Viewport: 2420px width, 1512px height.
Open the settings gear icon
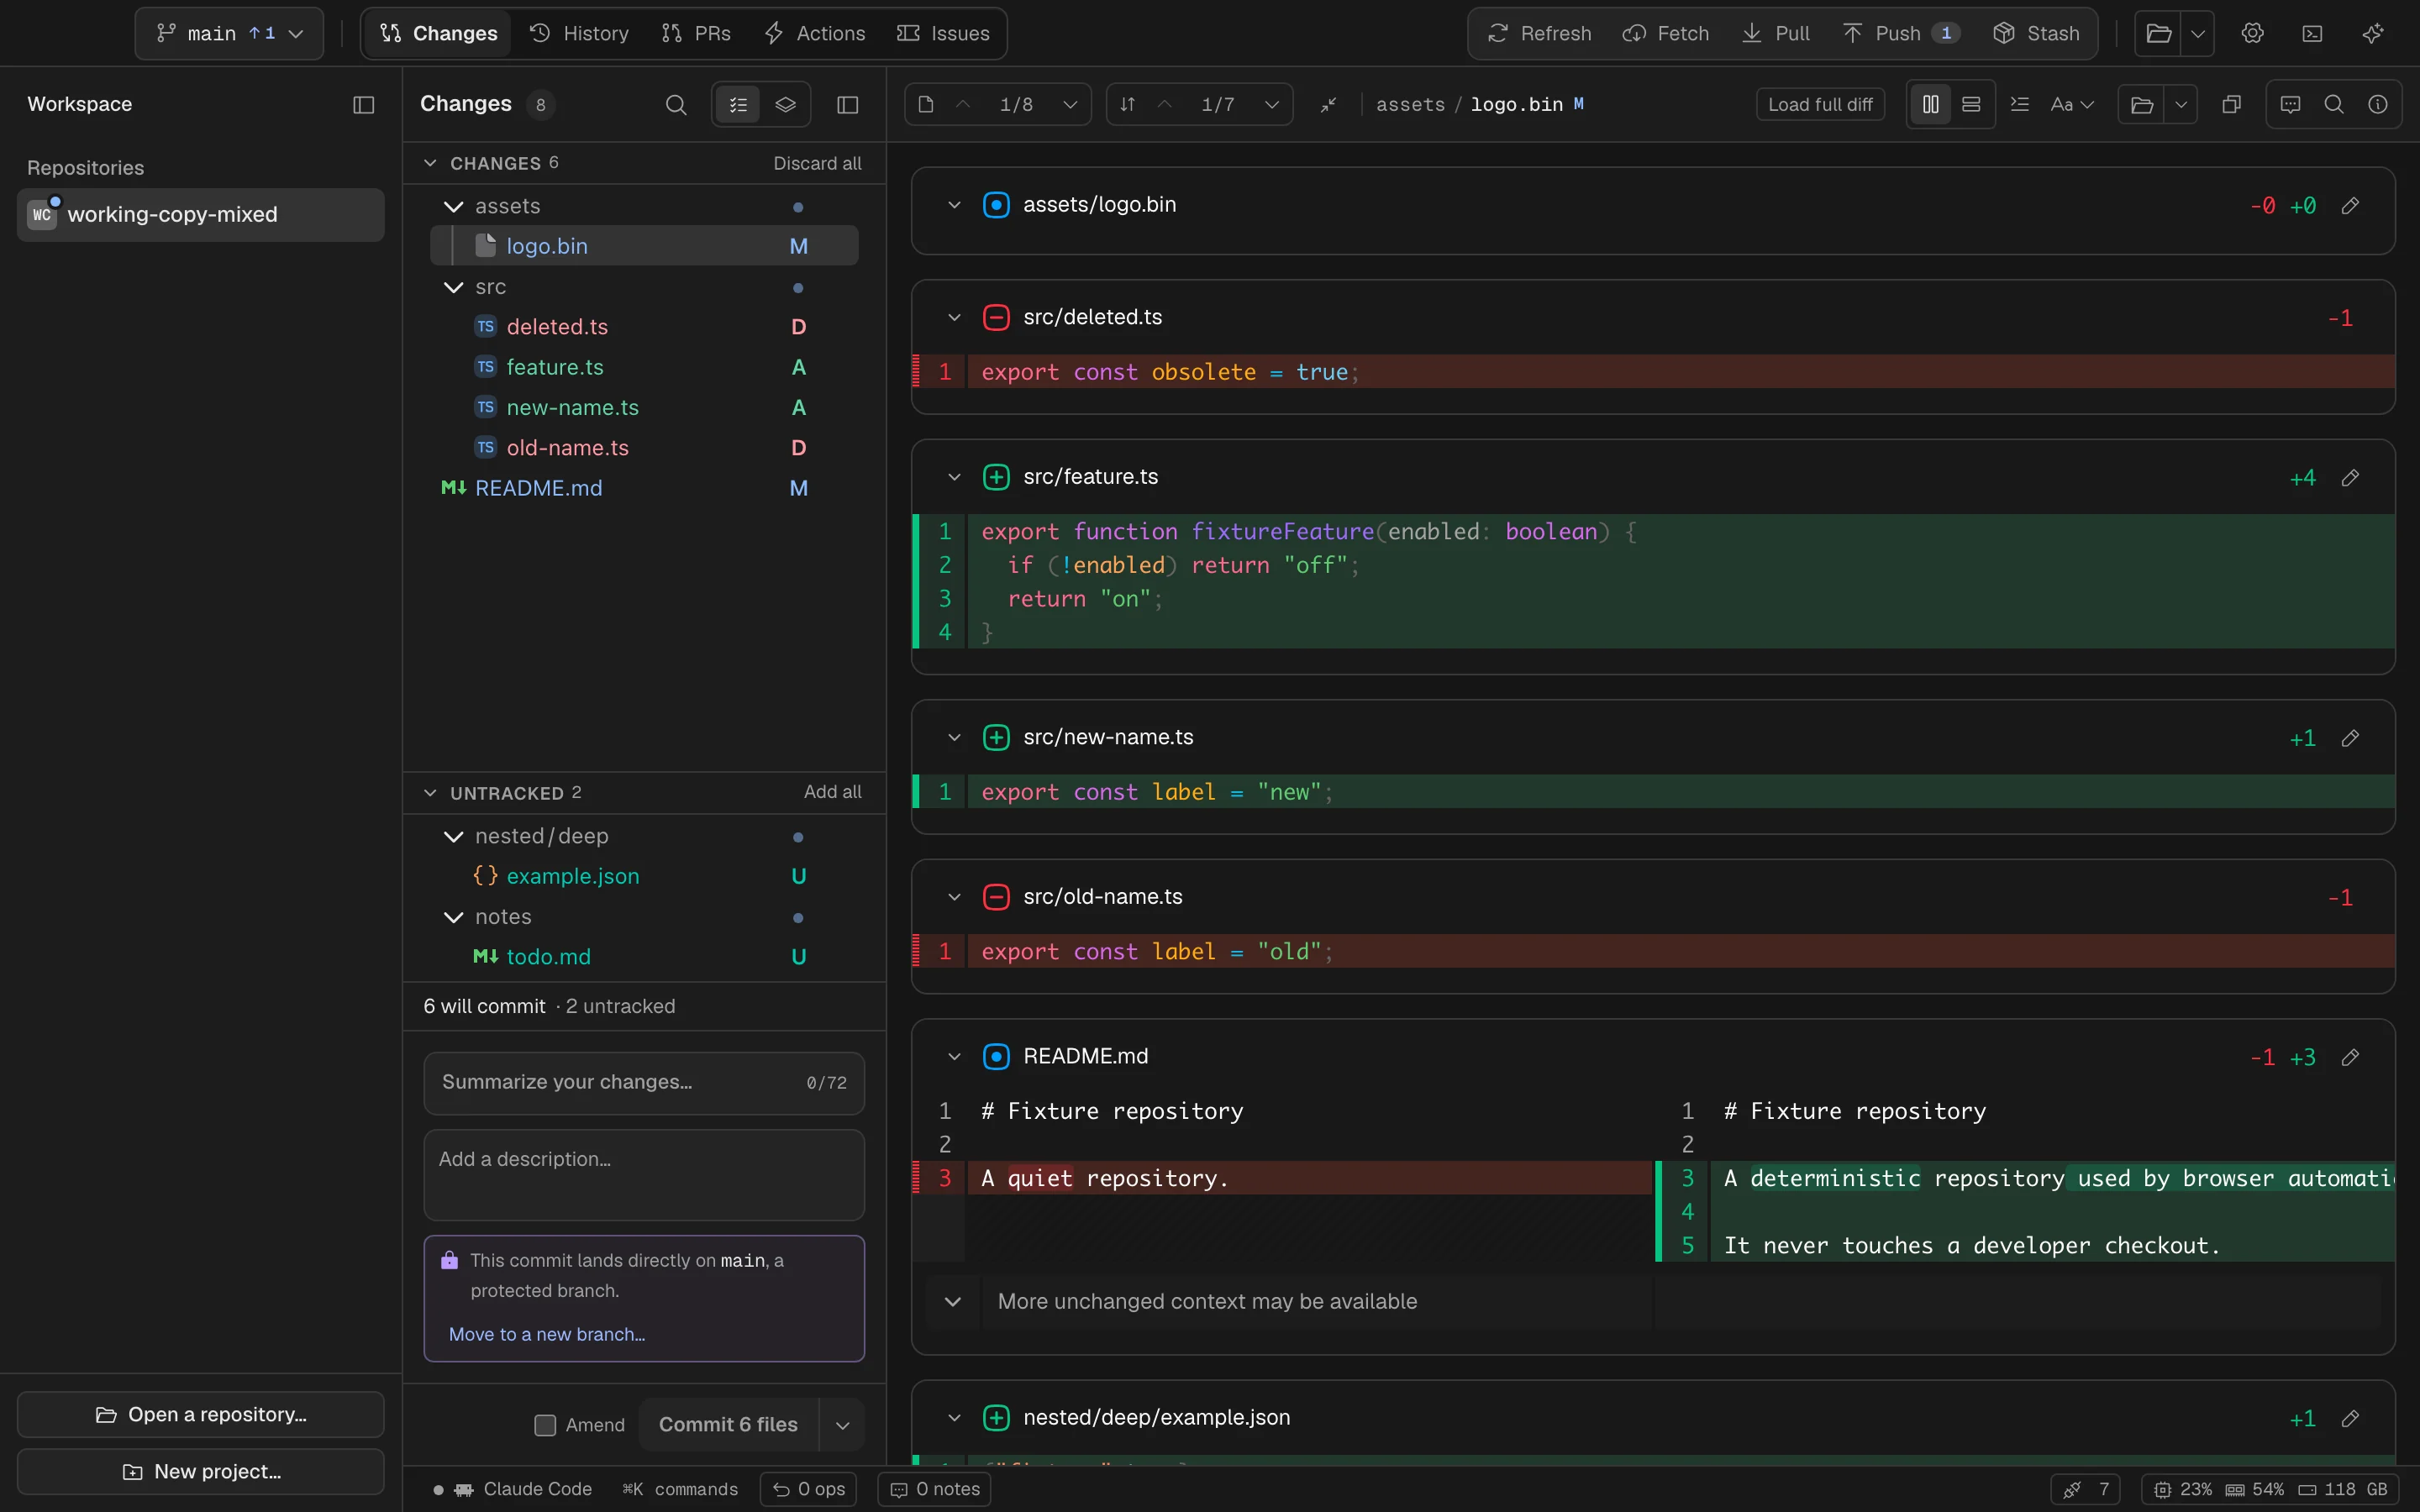[x=2252, y=33]
